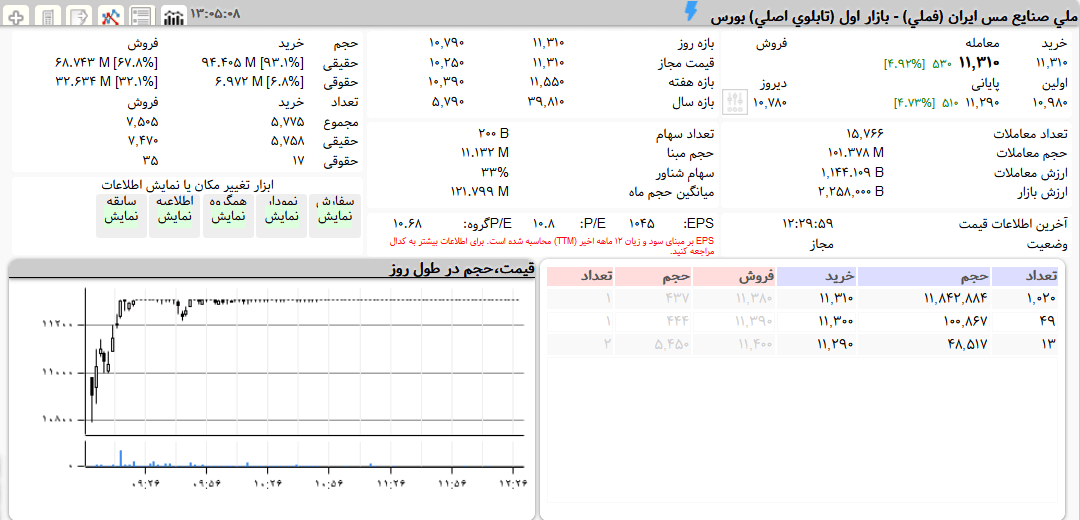Click the legal sellers volume ۳۲.۶۳۴ M

click(106, 82)
